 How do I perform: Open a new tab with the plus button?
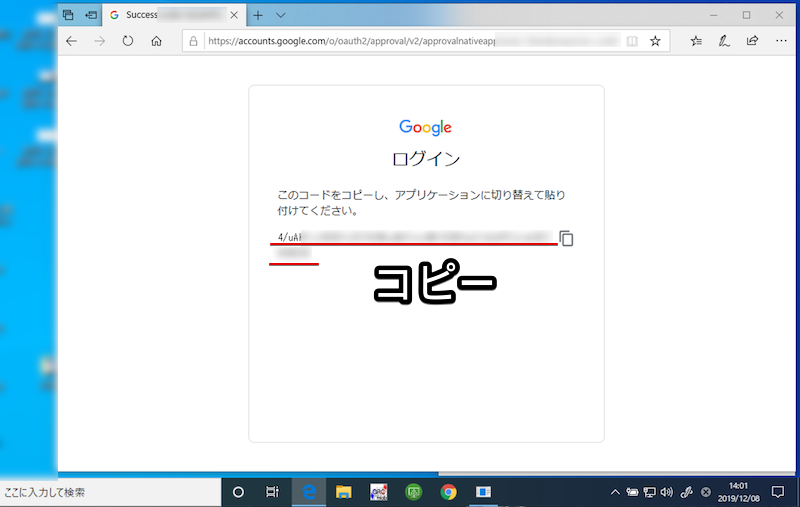point(257,15)
